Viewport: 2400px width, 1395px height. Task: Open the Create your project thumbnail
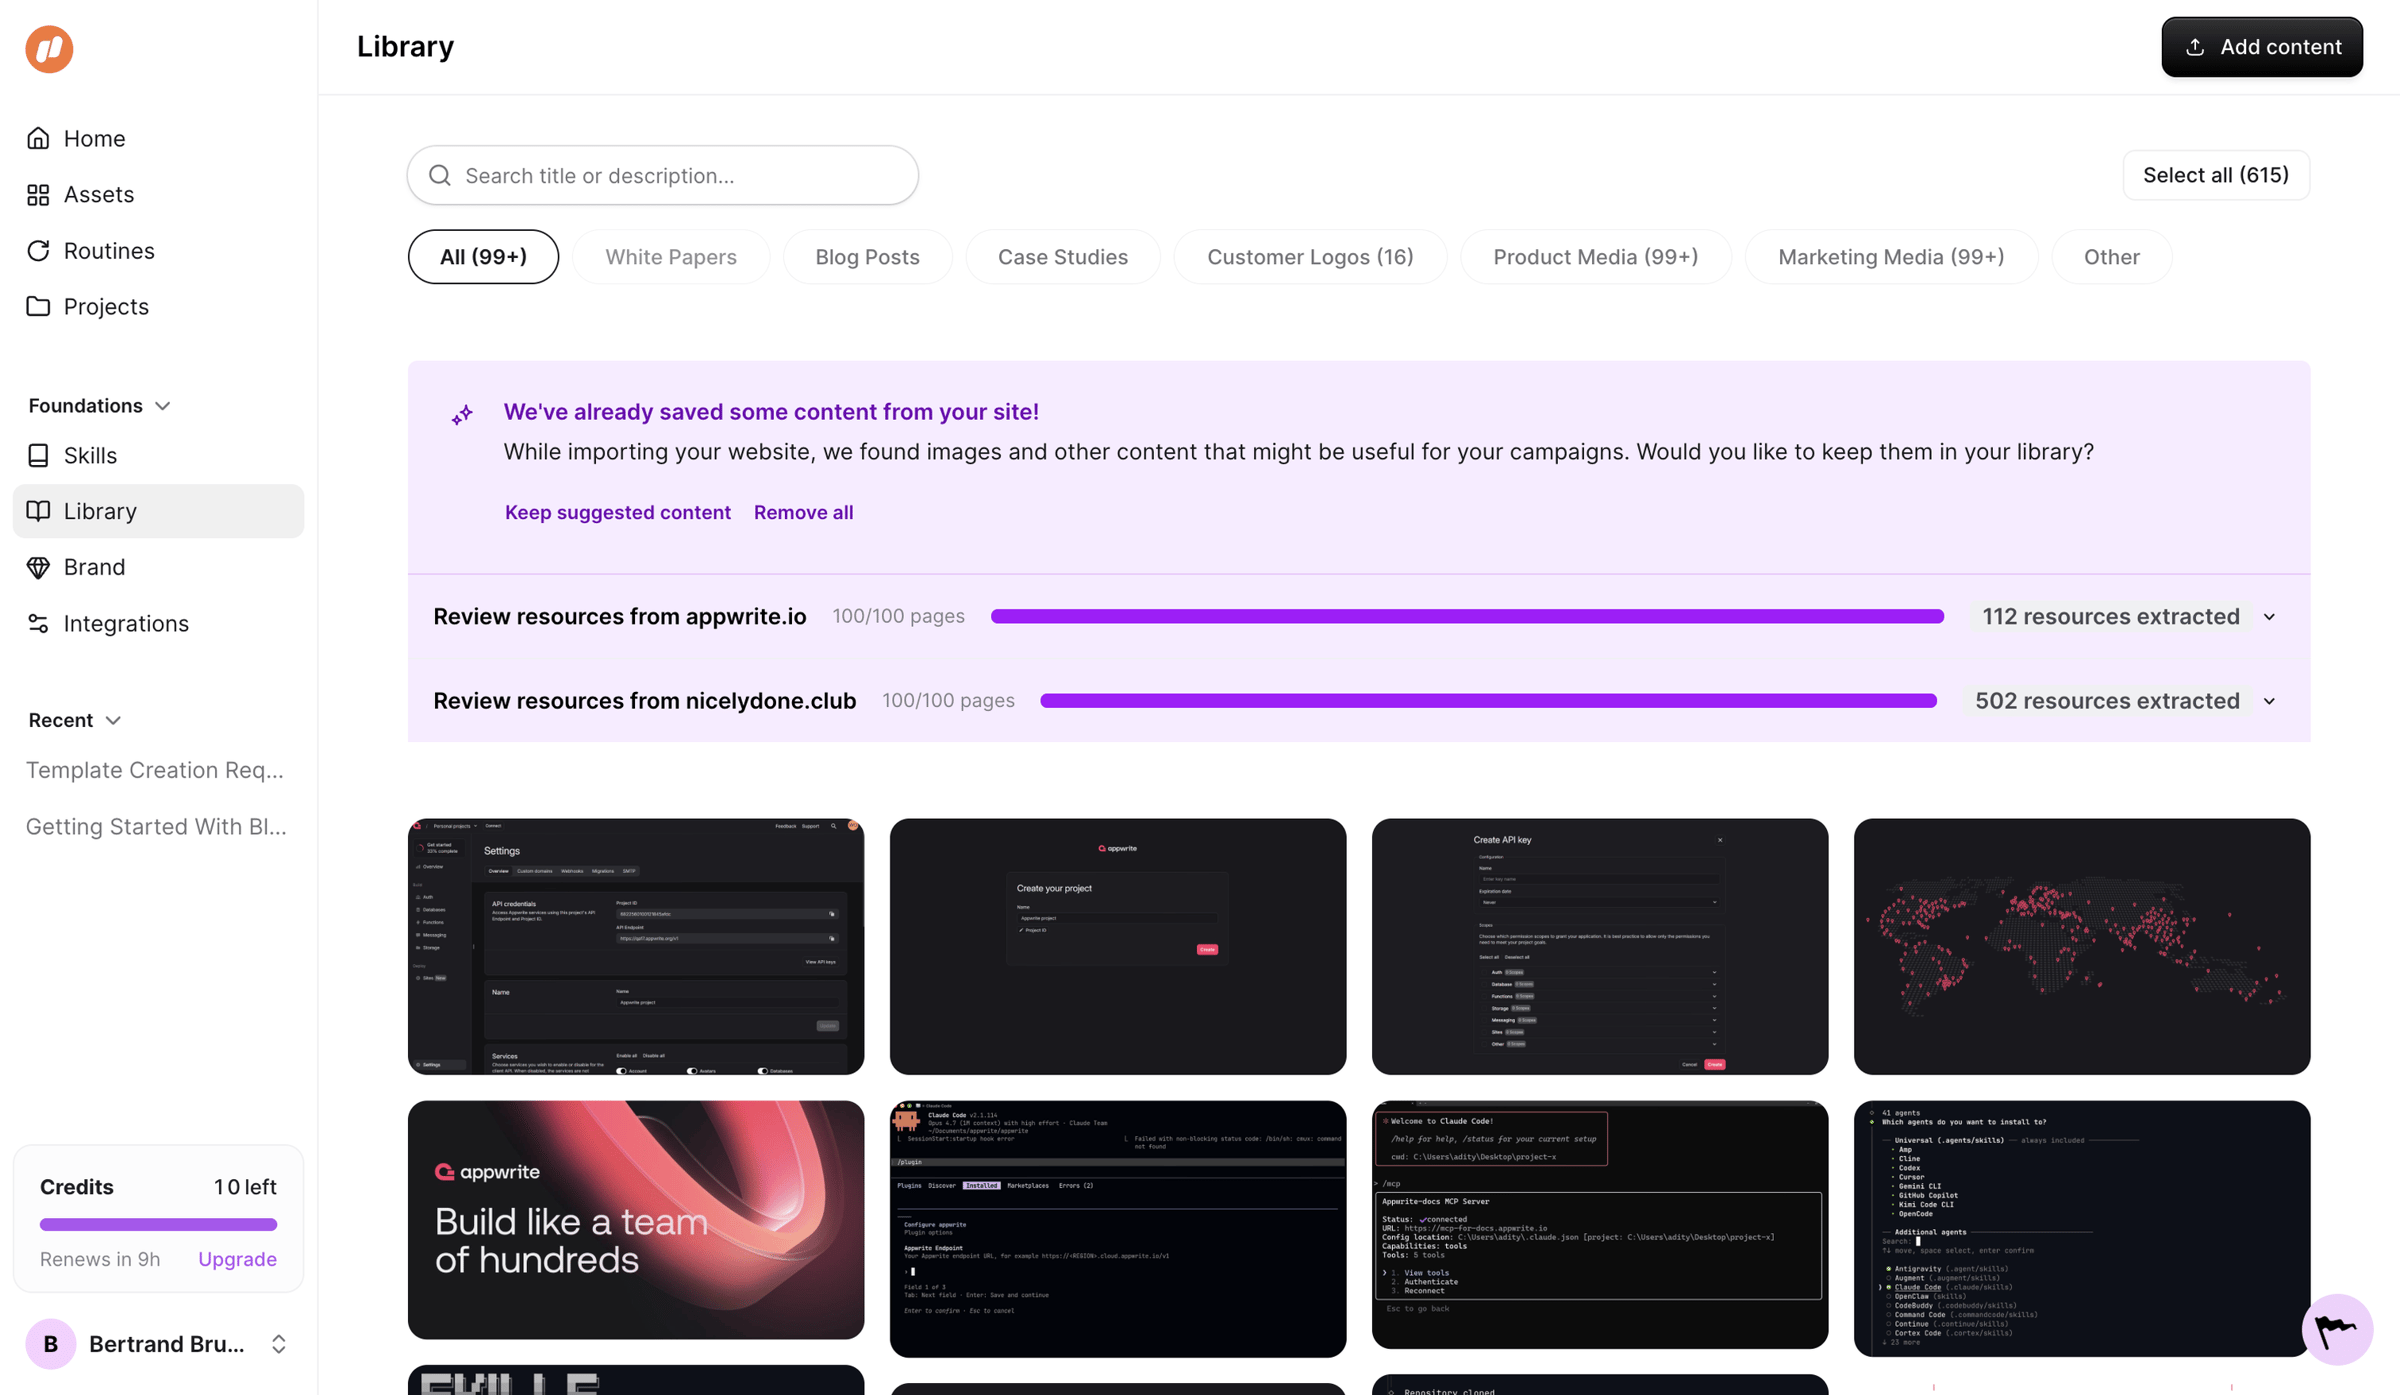click(1117, 947)
